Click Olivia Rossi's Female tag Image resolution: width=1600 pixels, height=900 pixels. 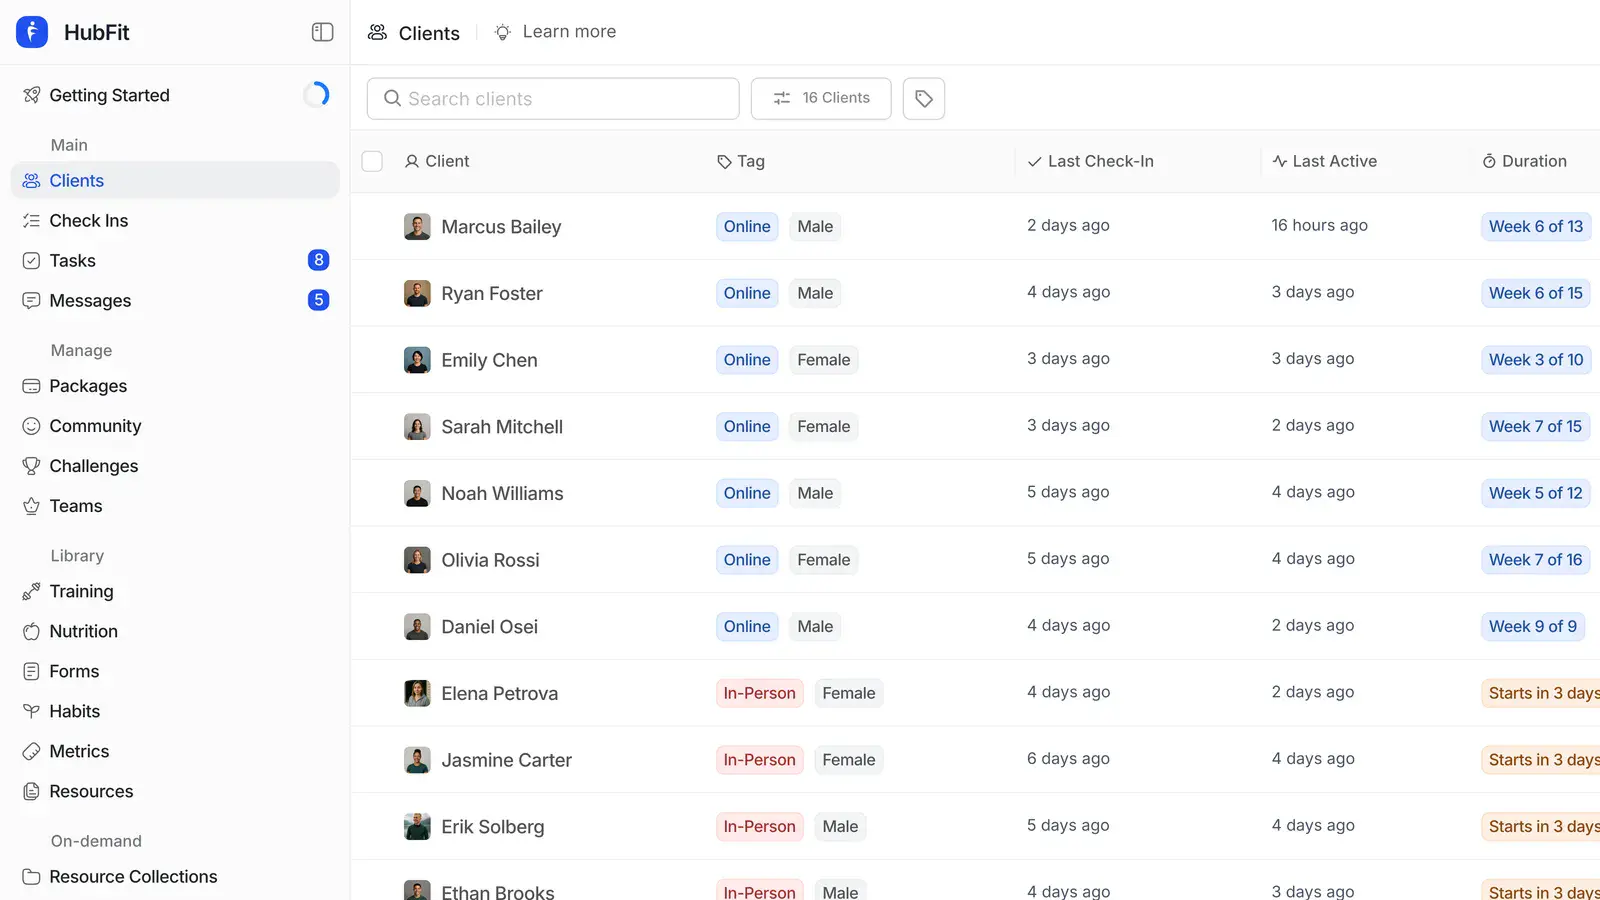[x=824, y=560]
